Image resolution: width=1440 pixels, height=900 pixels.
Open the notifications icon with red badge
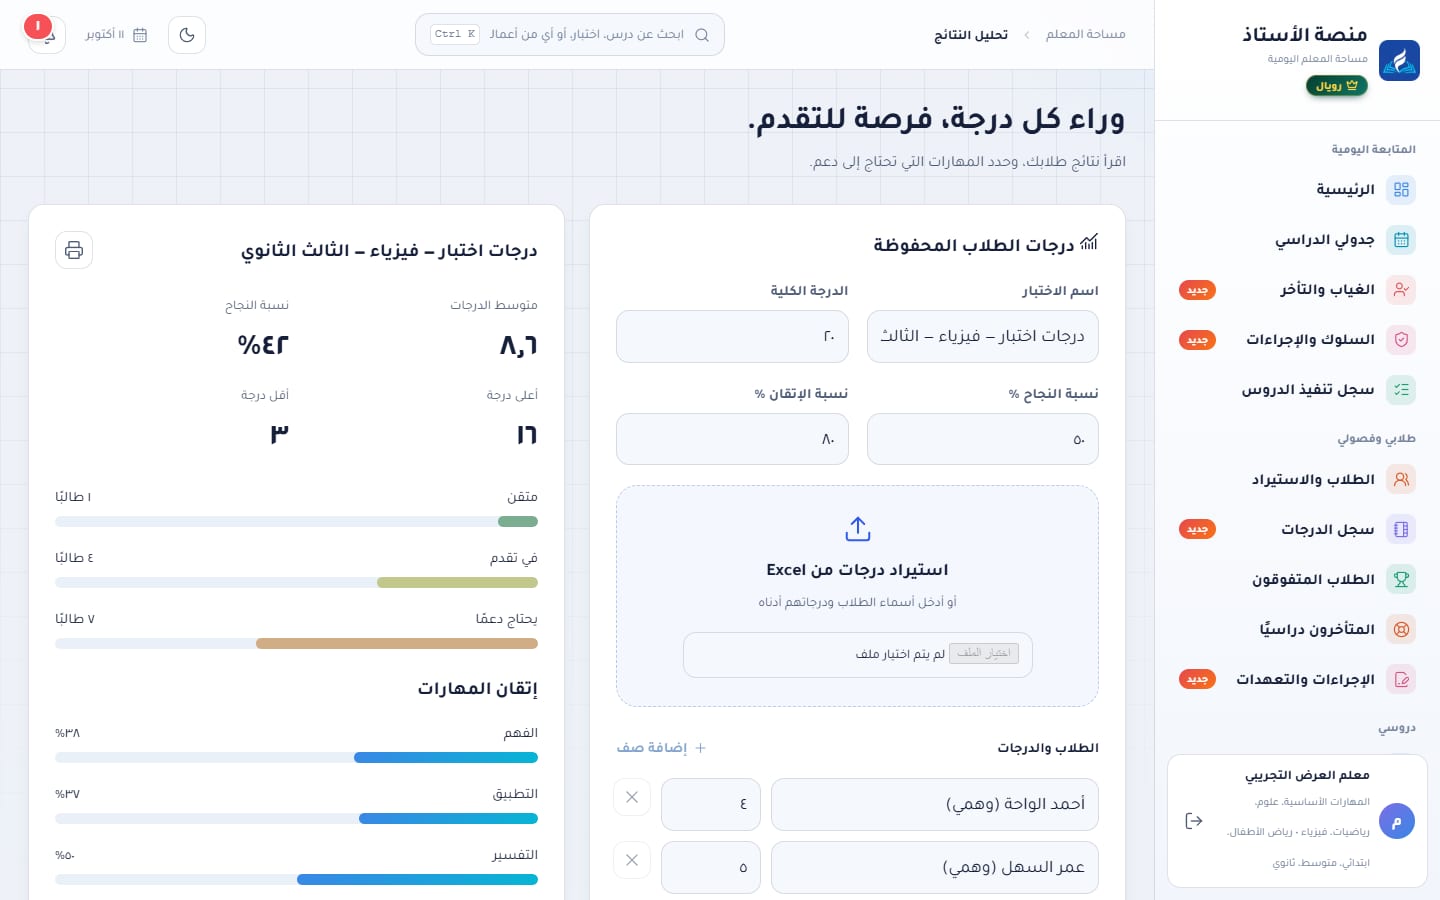coord(46,34)
